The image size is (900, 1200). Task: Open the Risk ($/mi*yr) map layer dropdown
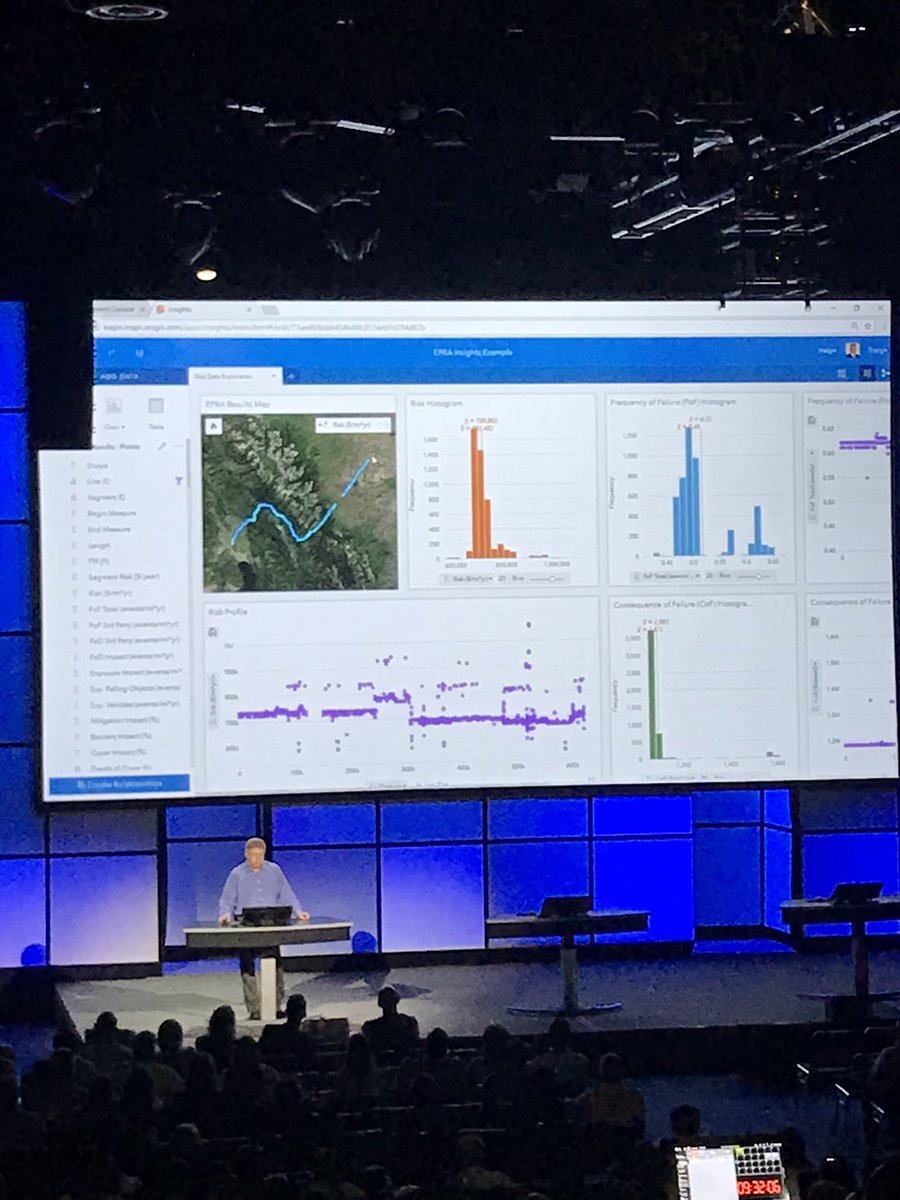point(355,425)
